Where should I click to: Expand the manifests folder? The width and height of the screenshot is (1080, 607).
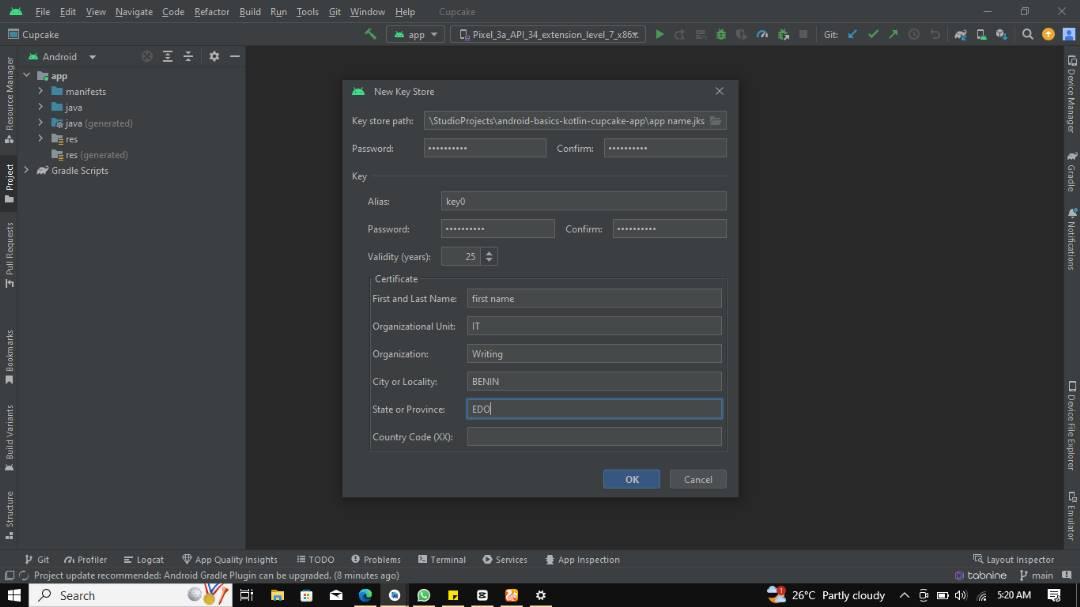(x=41, y=91)
